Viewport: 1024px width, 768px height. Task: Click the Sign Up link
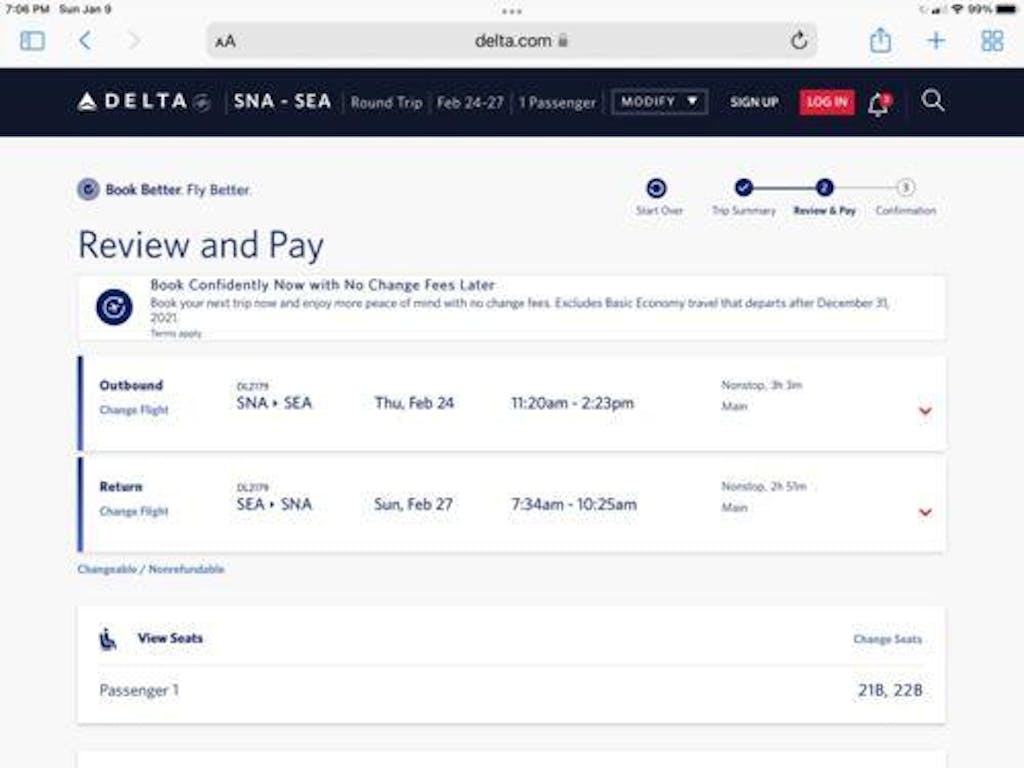(754, 102)
